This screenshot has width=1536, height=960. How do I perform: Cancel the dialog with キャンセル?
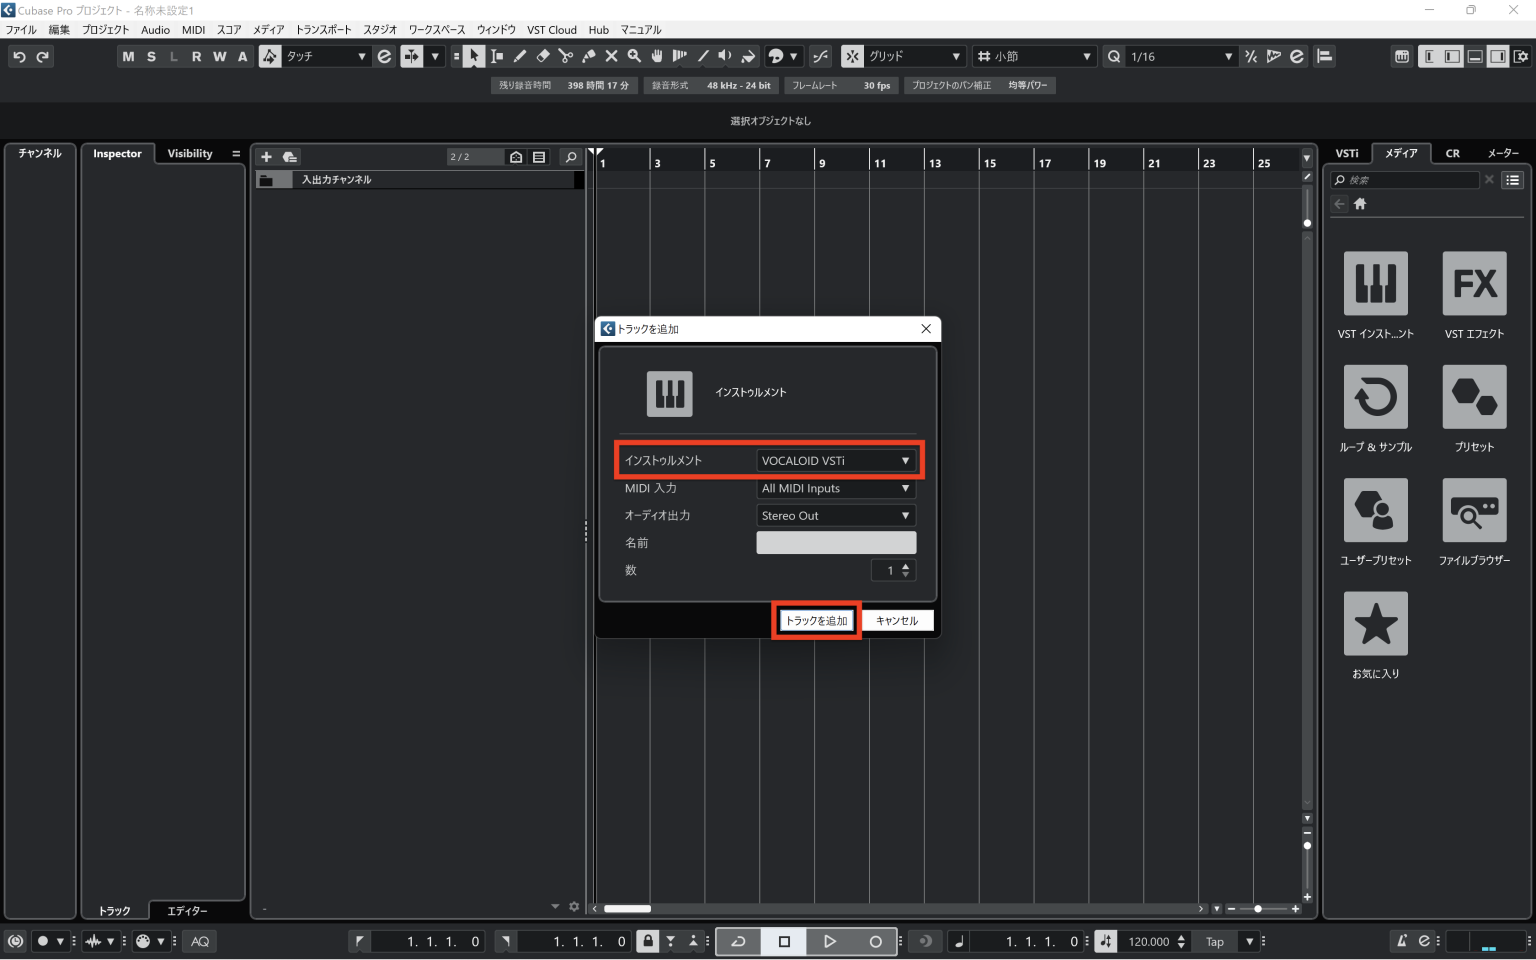pyautogui.click(x=897, y=620)
